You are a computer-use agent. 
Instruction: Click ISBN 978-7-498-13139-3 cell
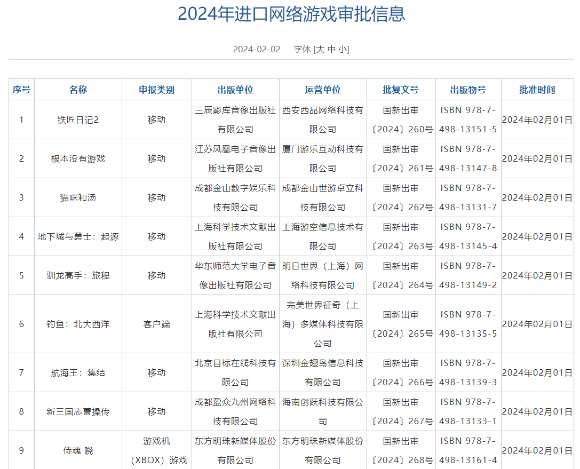[468, 372]
